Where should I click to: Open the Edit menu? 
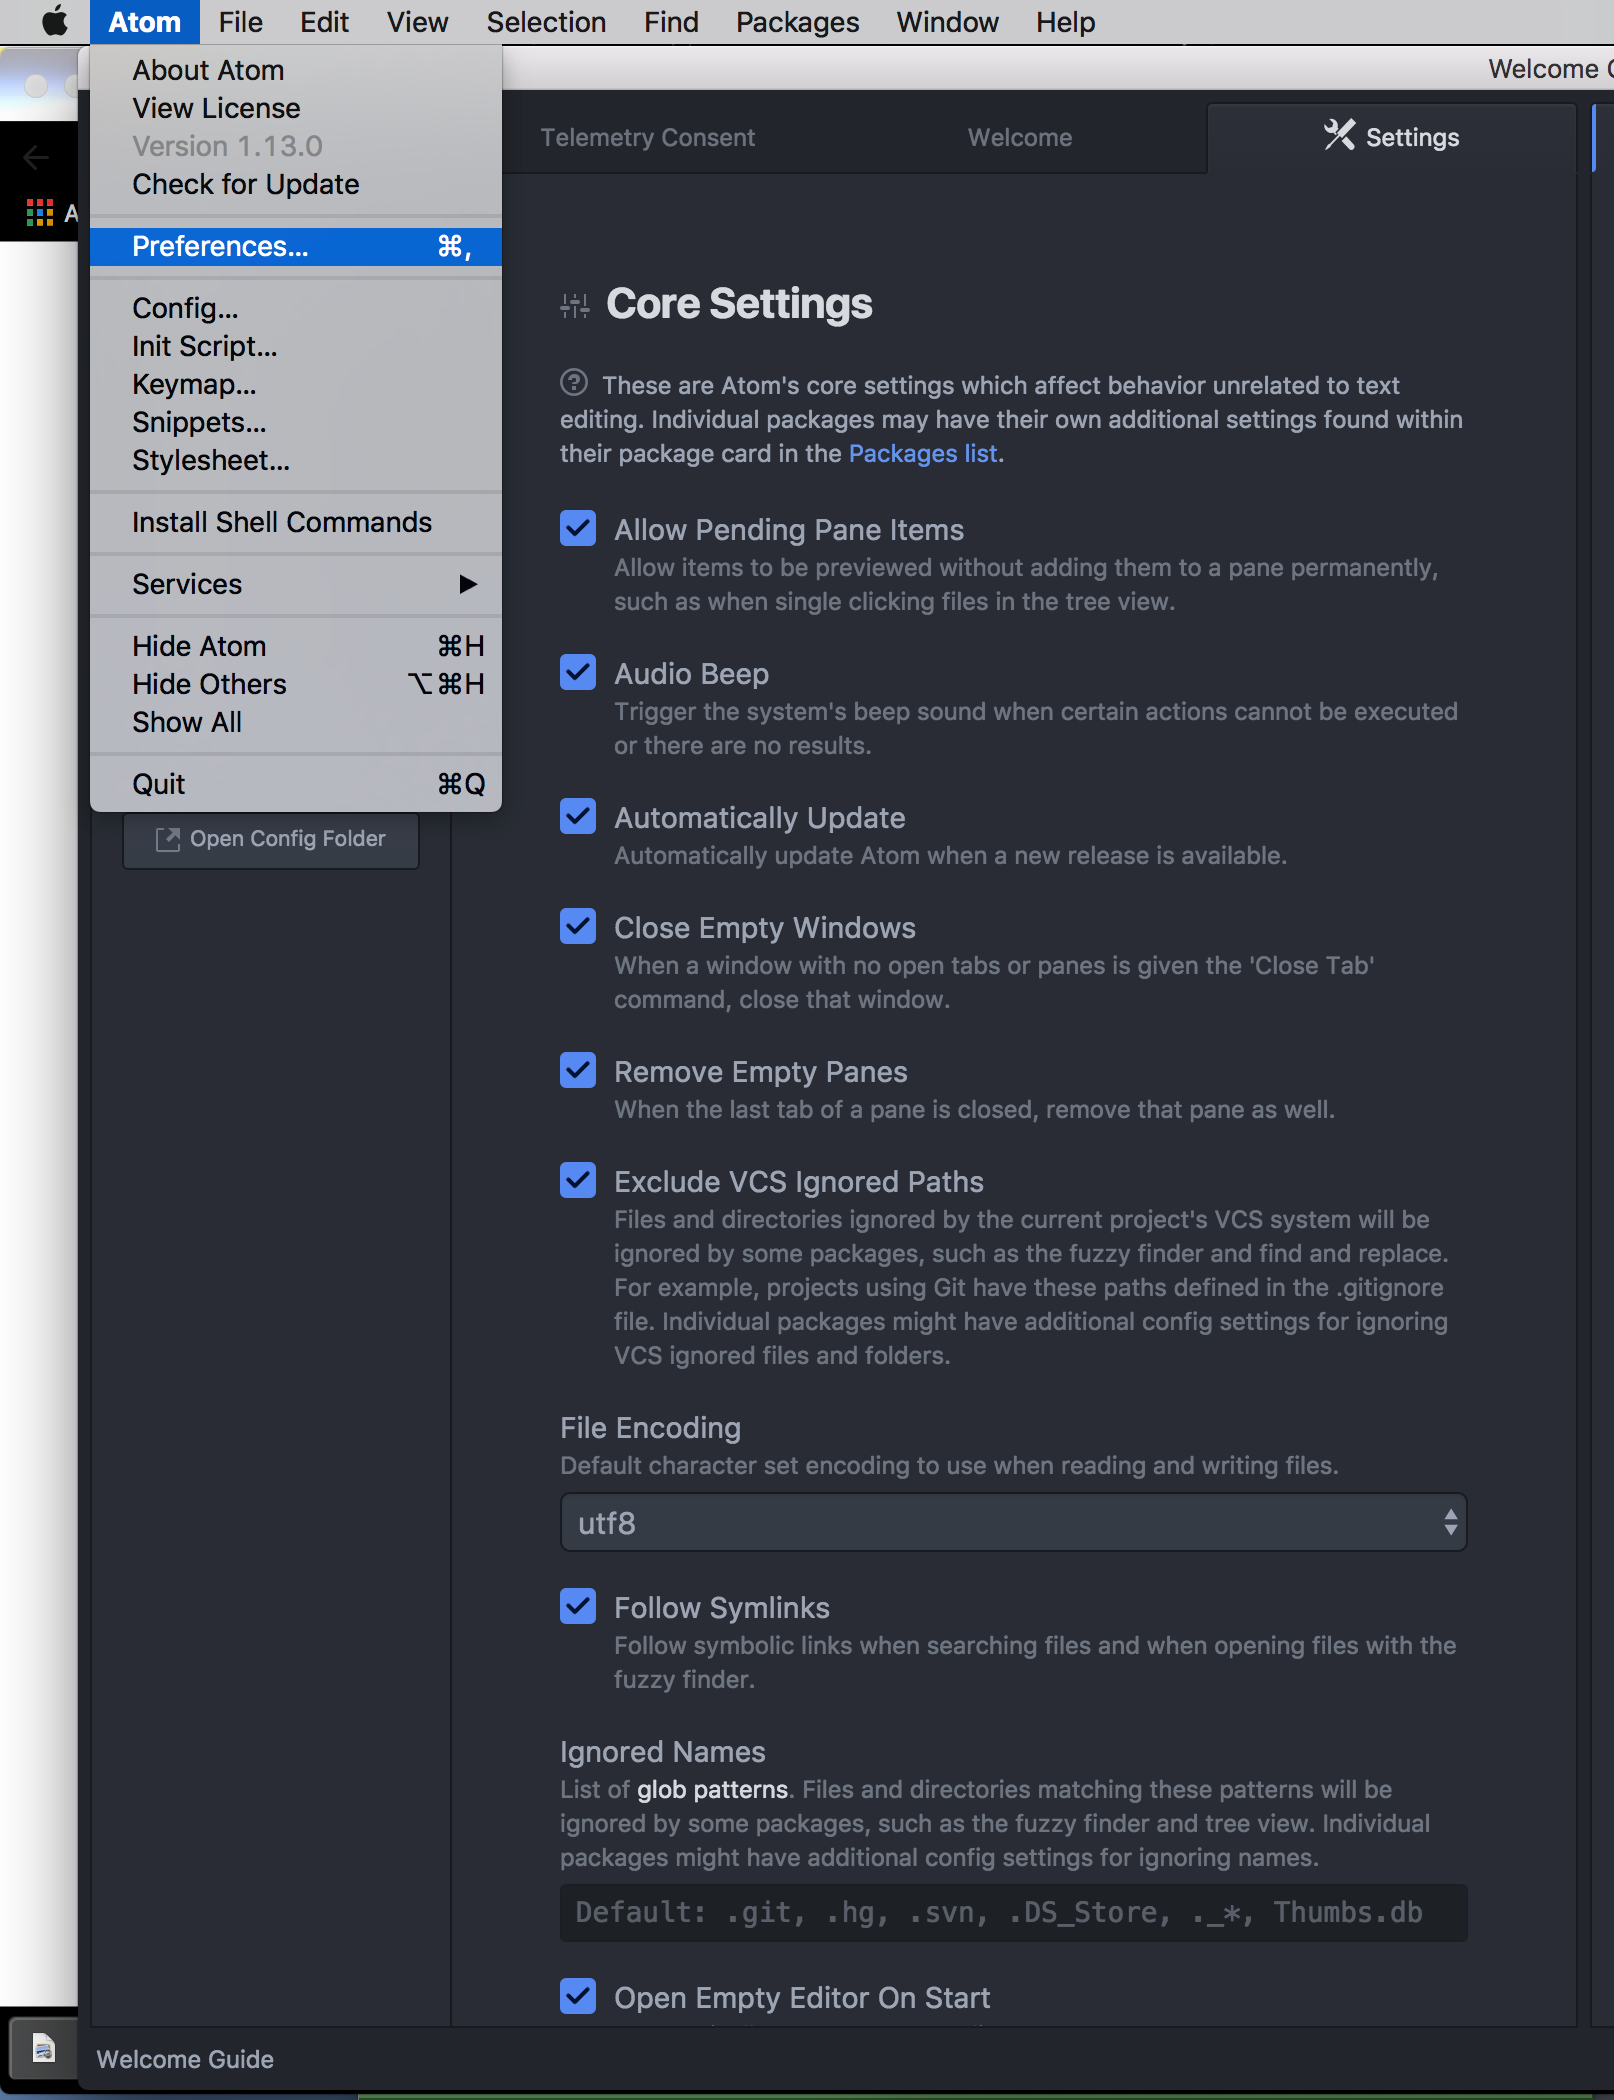(324, 22)
